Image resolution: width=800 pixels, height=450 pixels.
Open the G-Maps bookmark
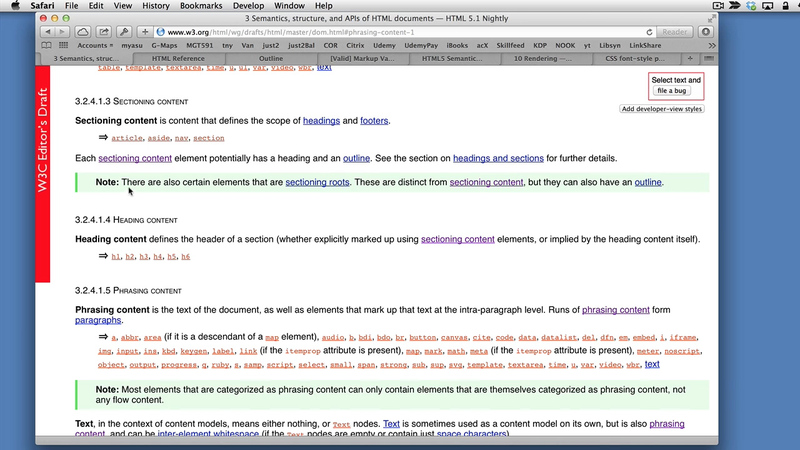[x=164, y=45]
